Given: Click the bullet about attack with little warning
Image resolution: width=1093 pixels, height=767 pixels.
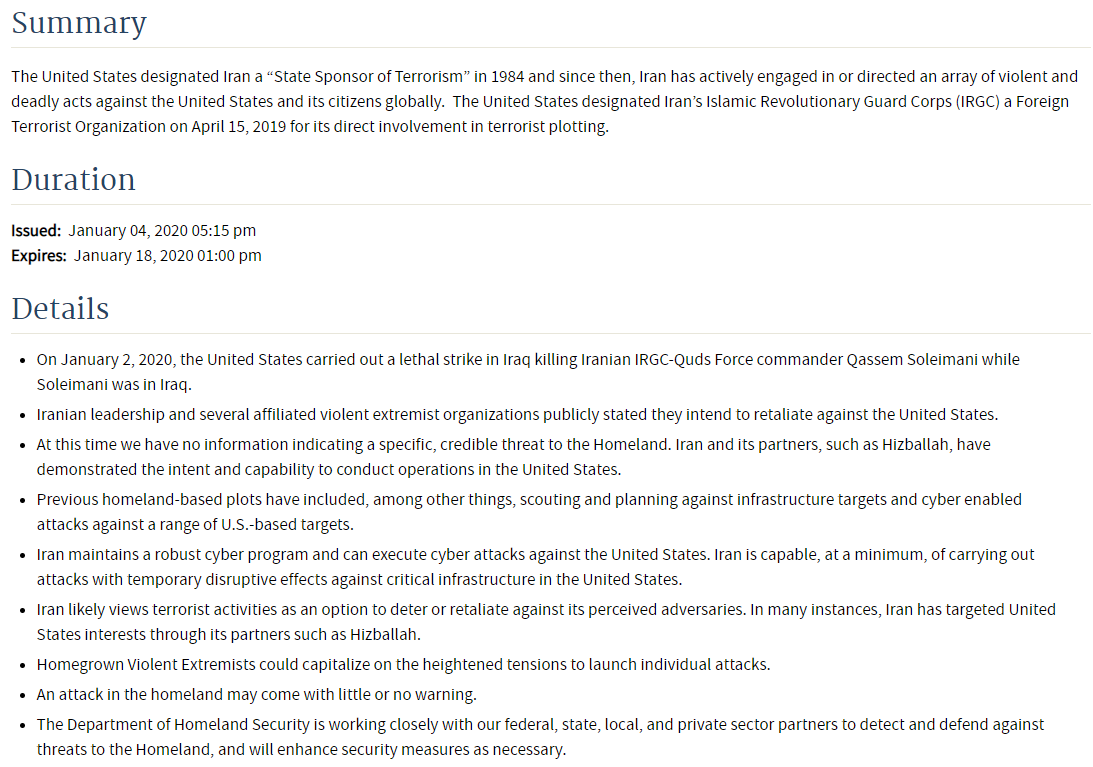Looking at the screenshot, I should (257, 694).
